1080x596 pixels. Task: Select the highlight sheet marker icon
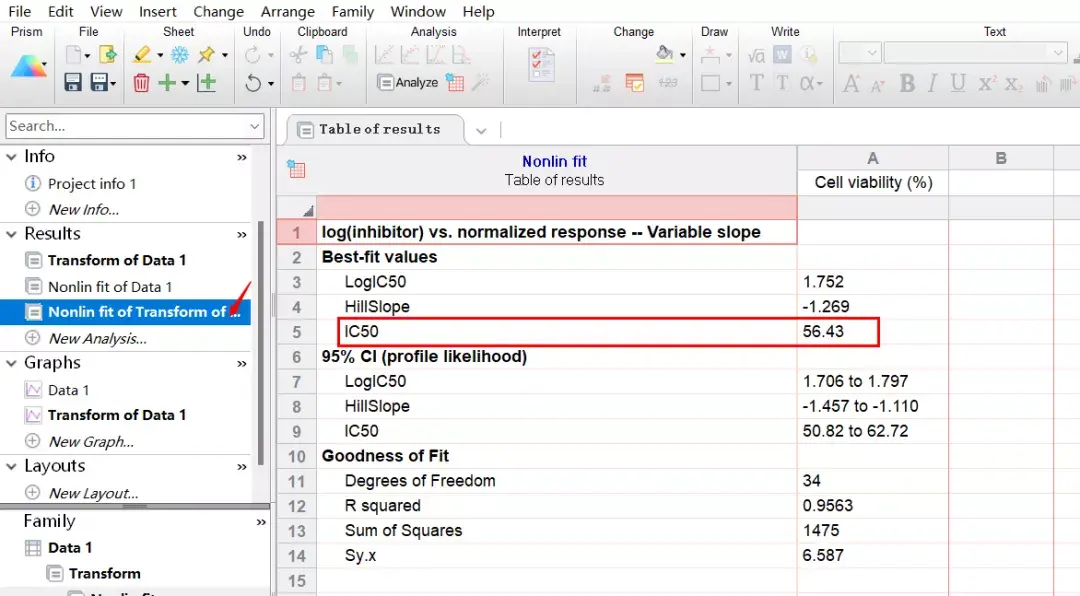pos(143,54)
